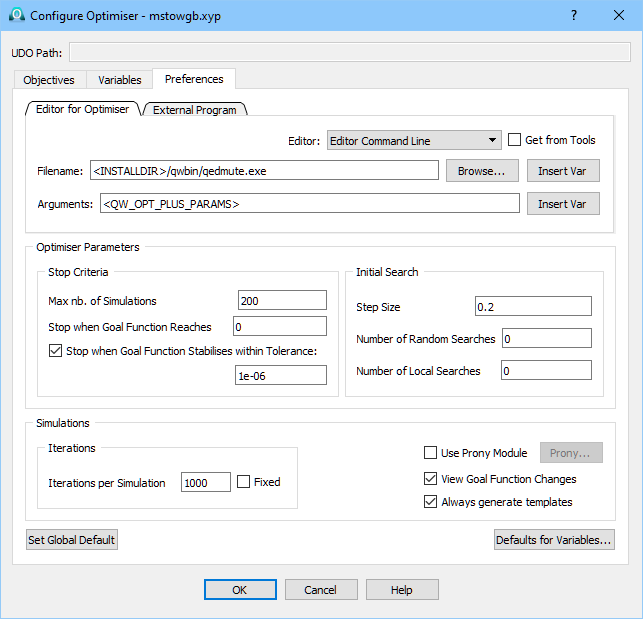The width and height of the screenshot is (643, 619).
Task: Cancel the optimiser configuration
Action: (x=321, y=590)
